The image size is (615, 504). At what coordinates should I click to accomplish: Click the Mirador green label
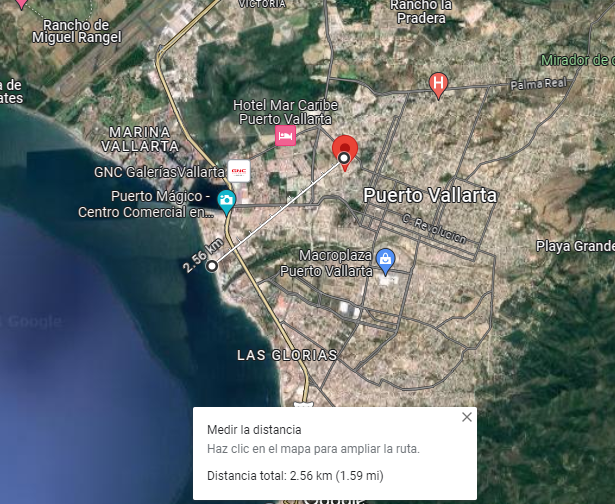(578, 60)
